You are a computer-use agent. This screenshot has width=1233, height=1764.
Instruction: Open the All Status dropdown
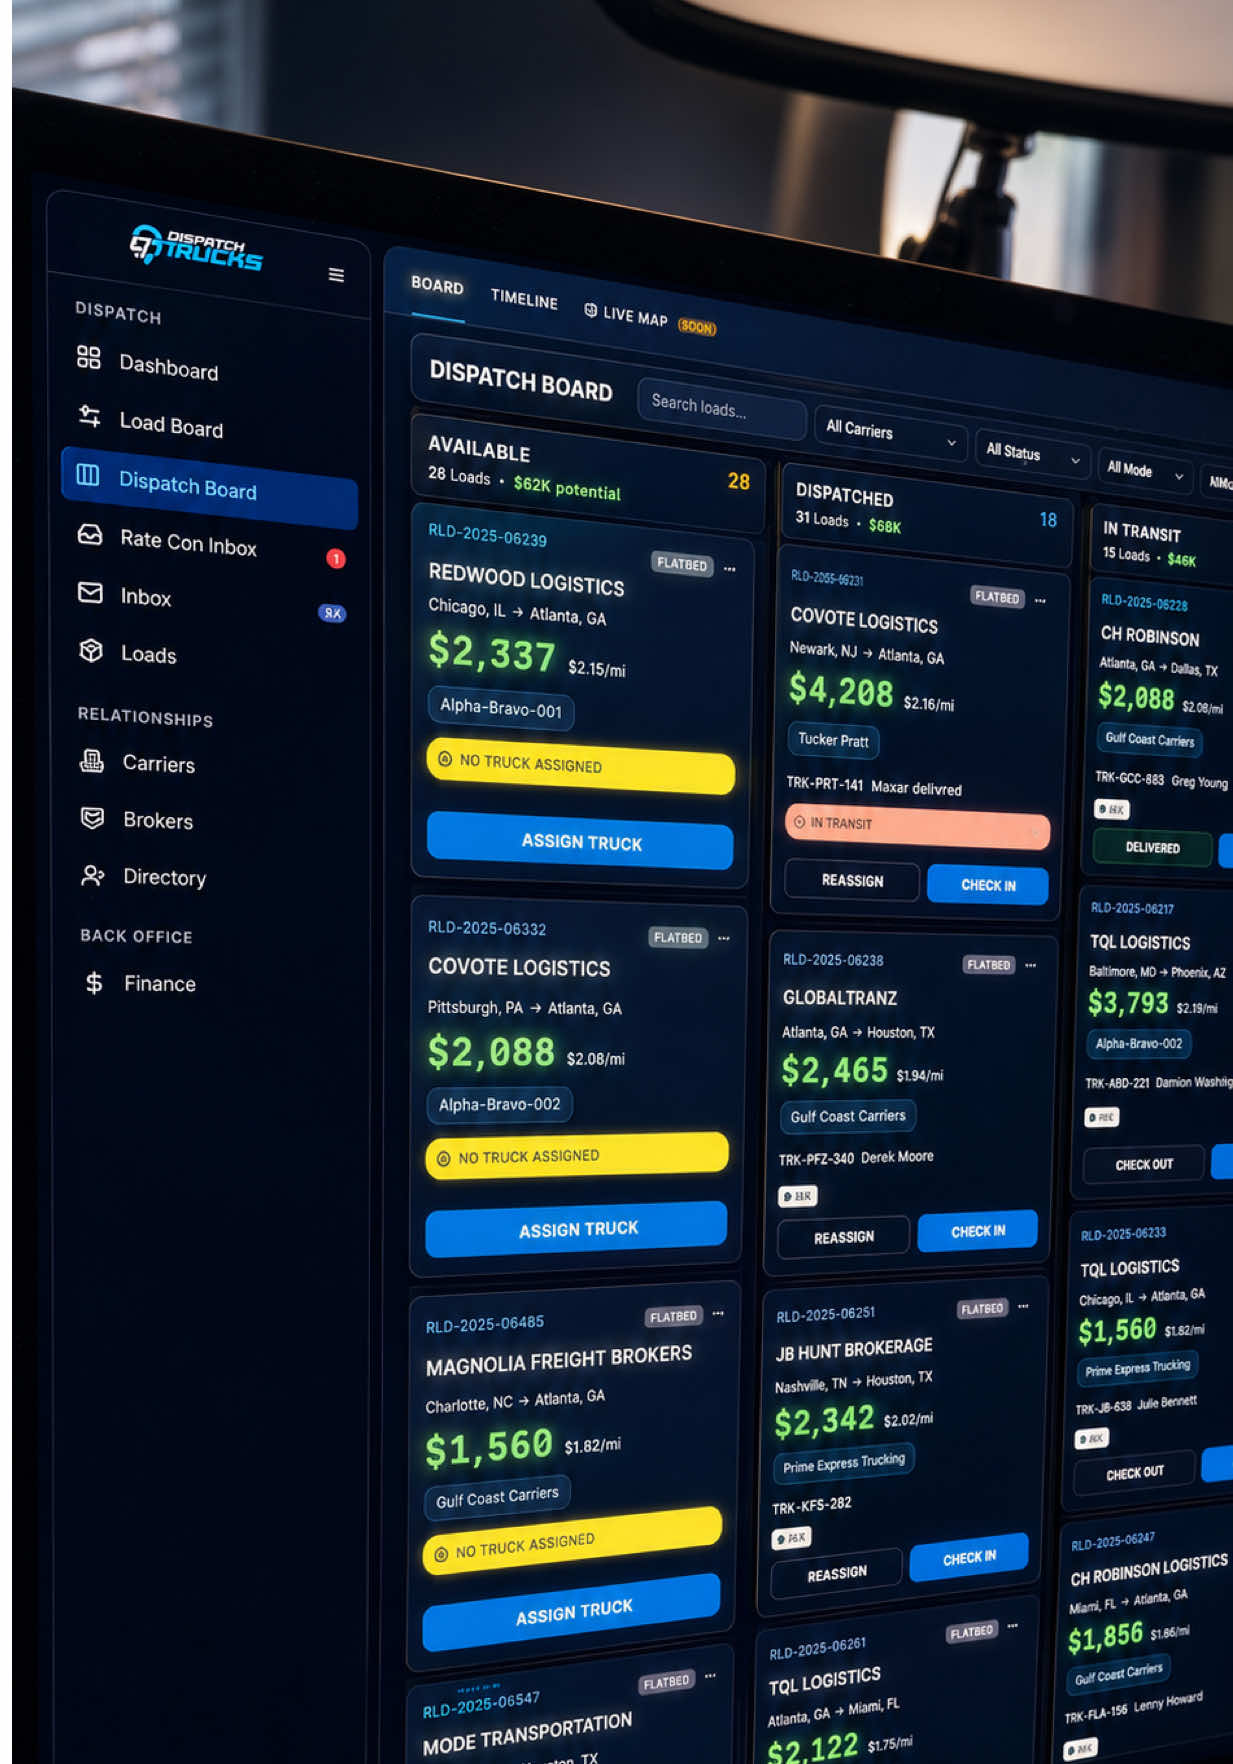click(1032, 455)
